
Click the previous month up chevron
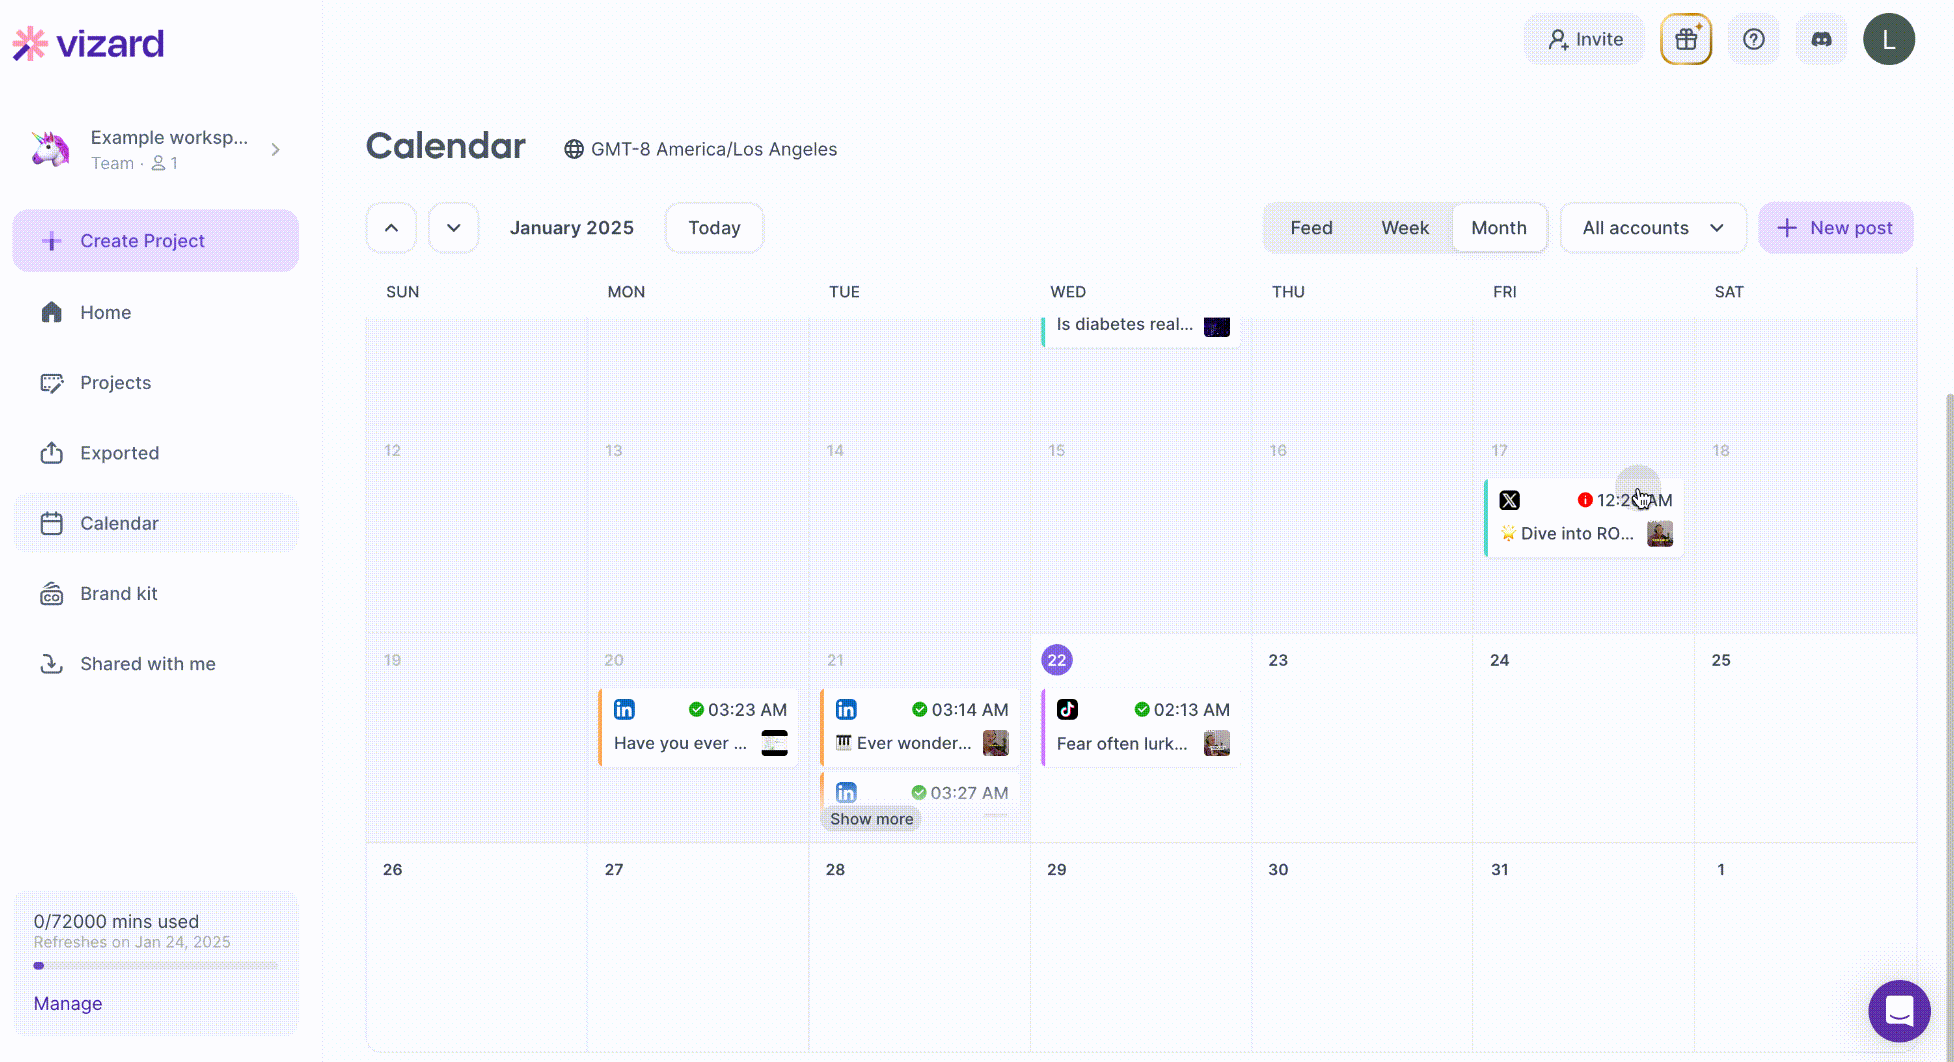390,227
